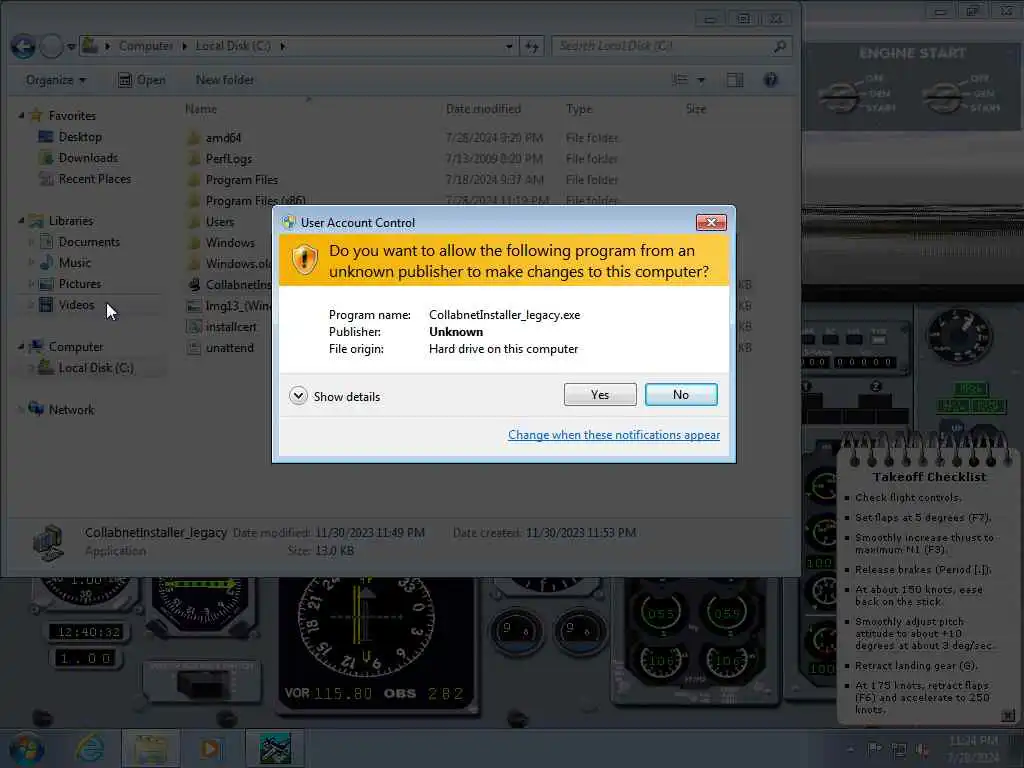Viewport: 1024px width, 768px height.
Task: Click CollabnetInstaller_legacy icon in details pane
Action: pos(49,542)
